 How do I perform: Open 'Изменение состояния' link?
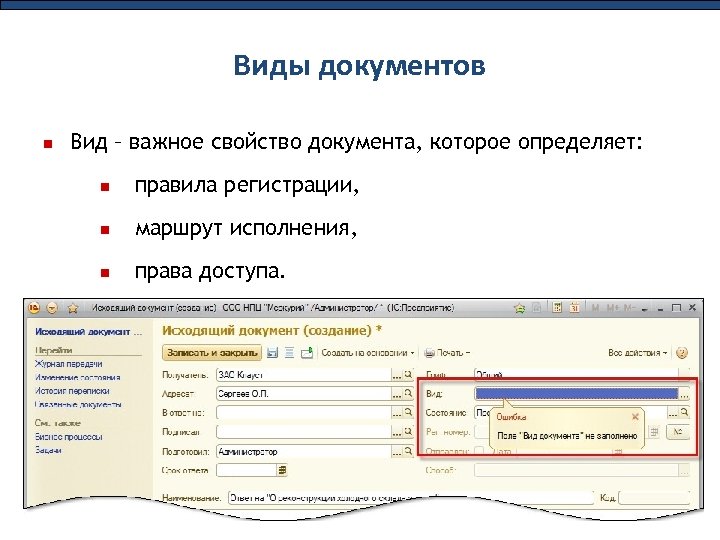(78, 377)
